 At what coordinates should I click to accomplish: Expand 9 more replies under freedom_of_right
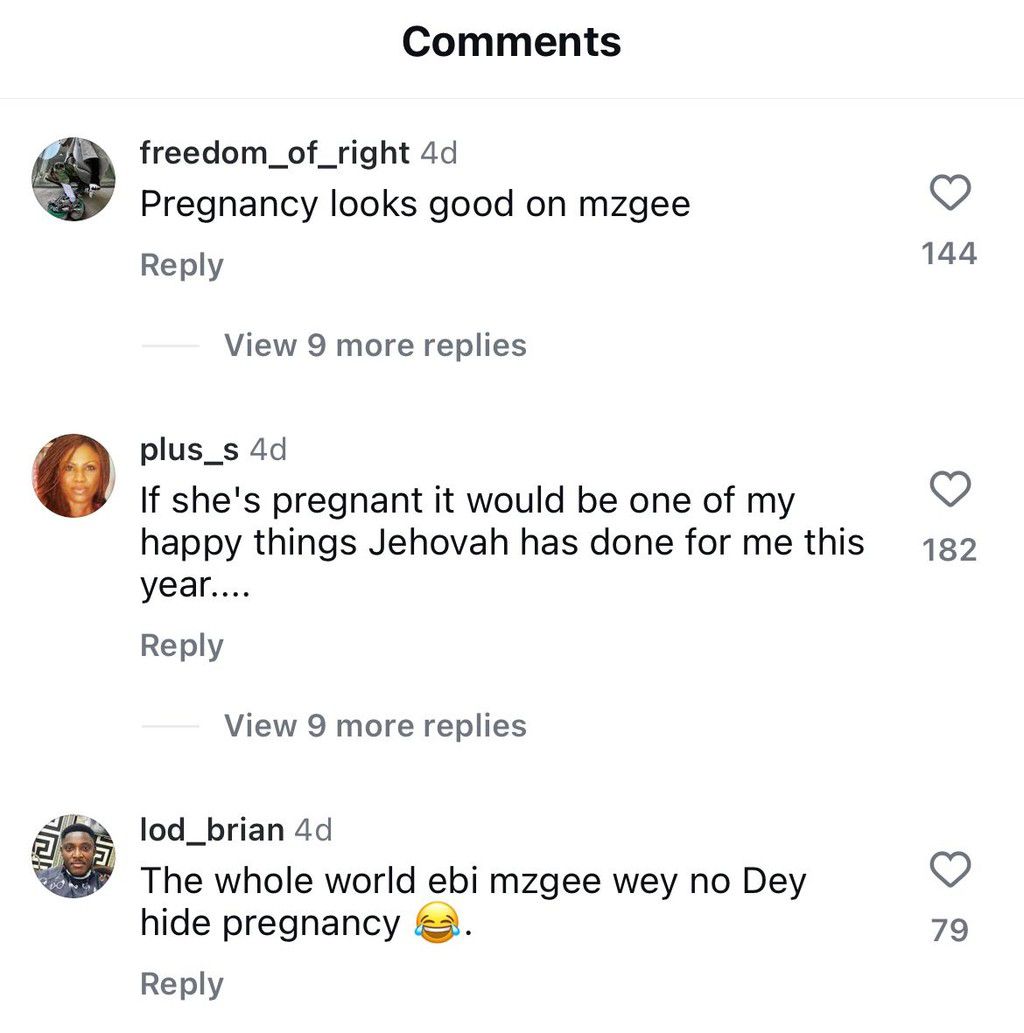(374, 345)
